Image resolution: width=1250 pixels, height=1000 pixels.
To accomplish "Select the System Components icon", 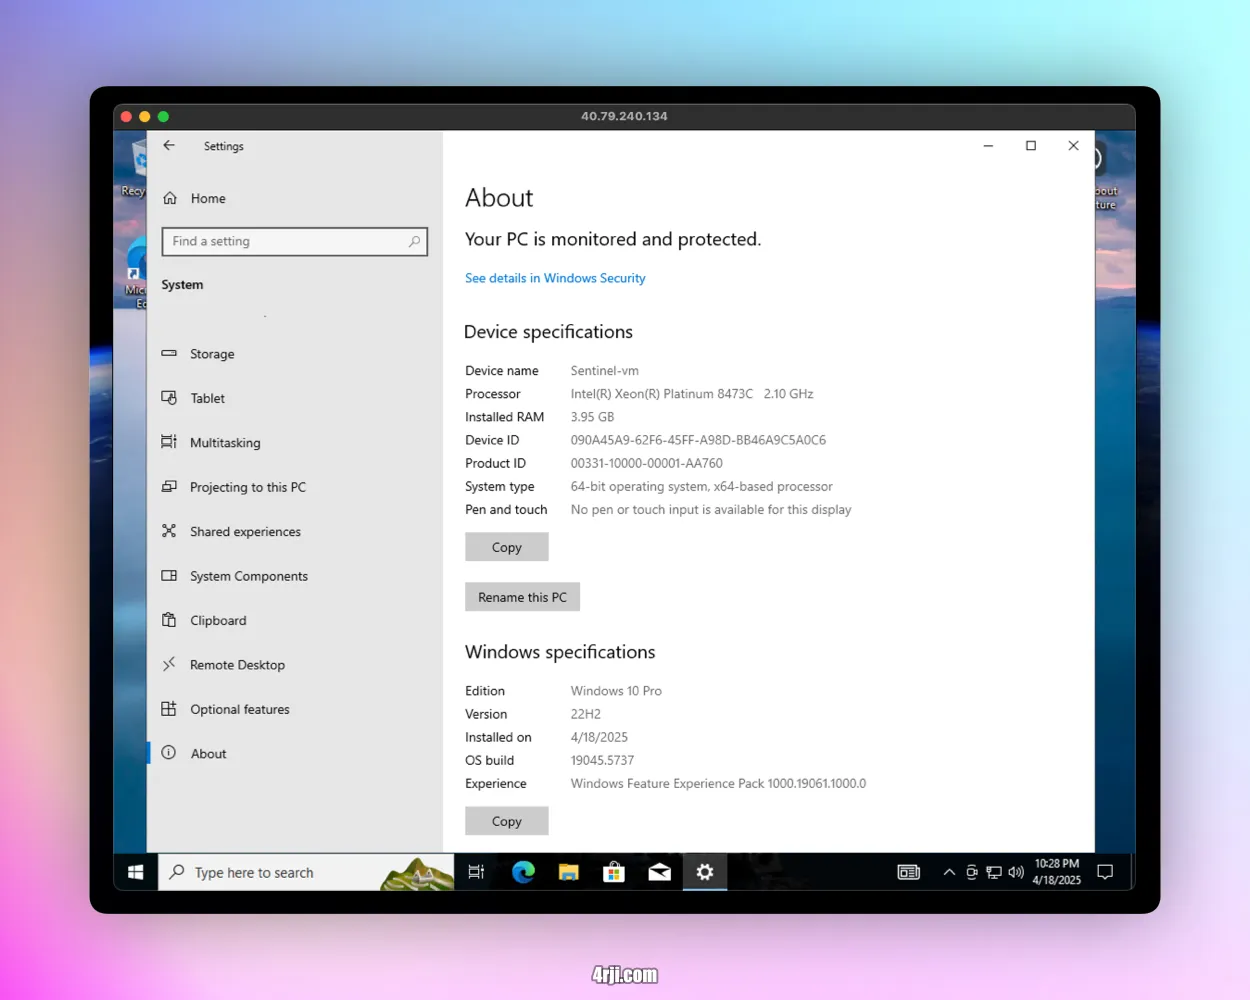I will coord(170,576).
